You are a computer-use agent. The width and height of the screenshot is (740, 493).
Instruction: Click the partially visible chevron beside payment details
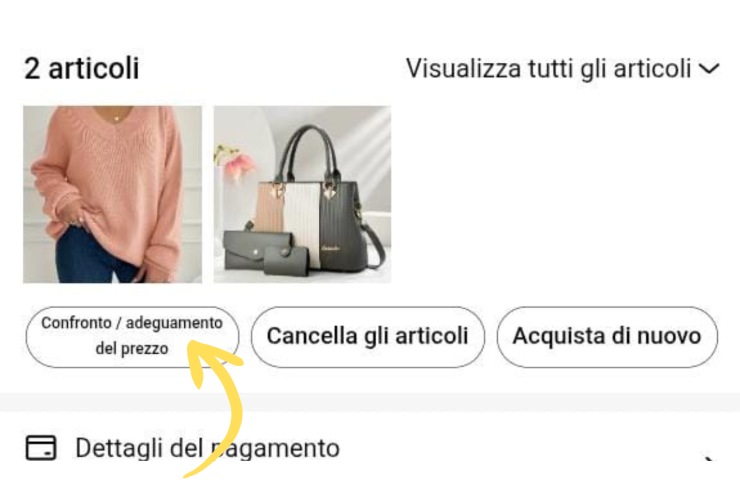click(x=707, y=458)
